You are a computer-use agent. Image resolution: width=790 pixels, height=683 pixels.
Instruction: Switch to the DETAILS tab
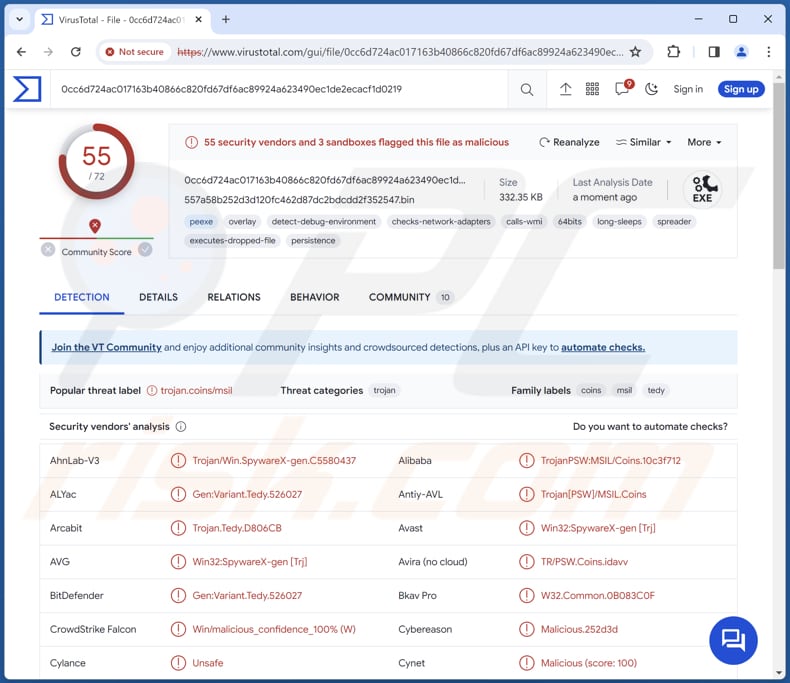click(x=158, y=297)
